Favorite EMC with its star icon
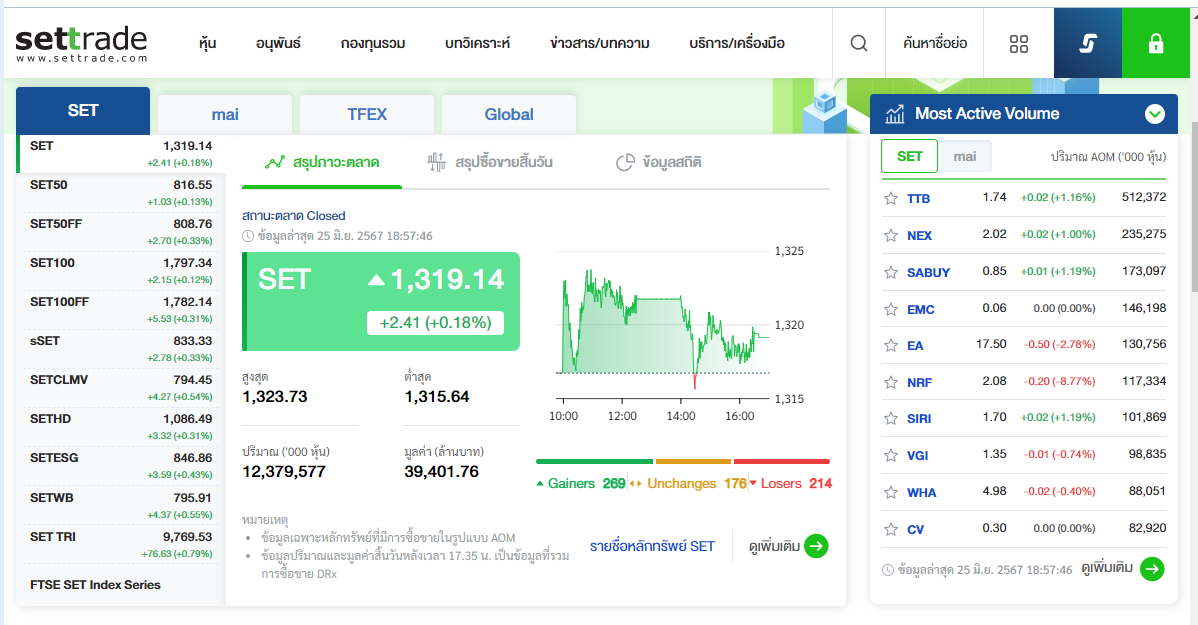 click(891, 309)
